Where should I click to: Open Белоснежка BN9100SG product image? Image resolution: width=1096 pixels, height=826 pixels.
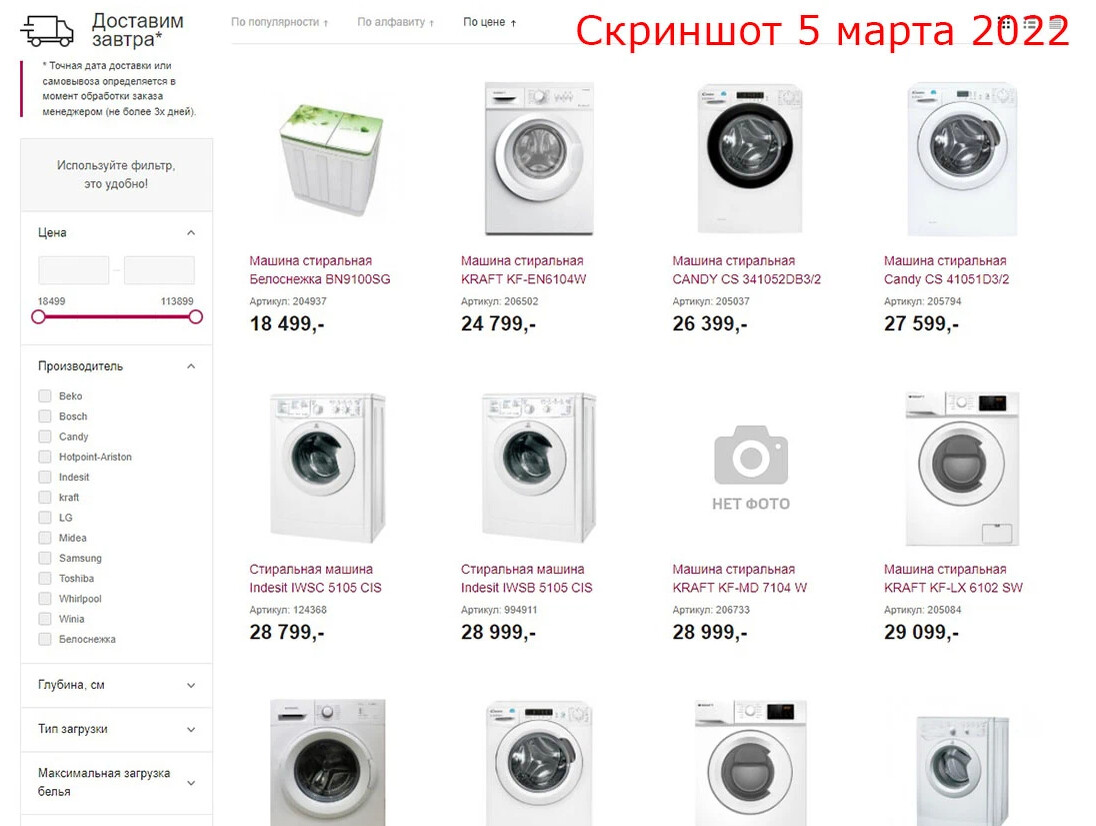click(330, 159)
